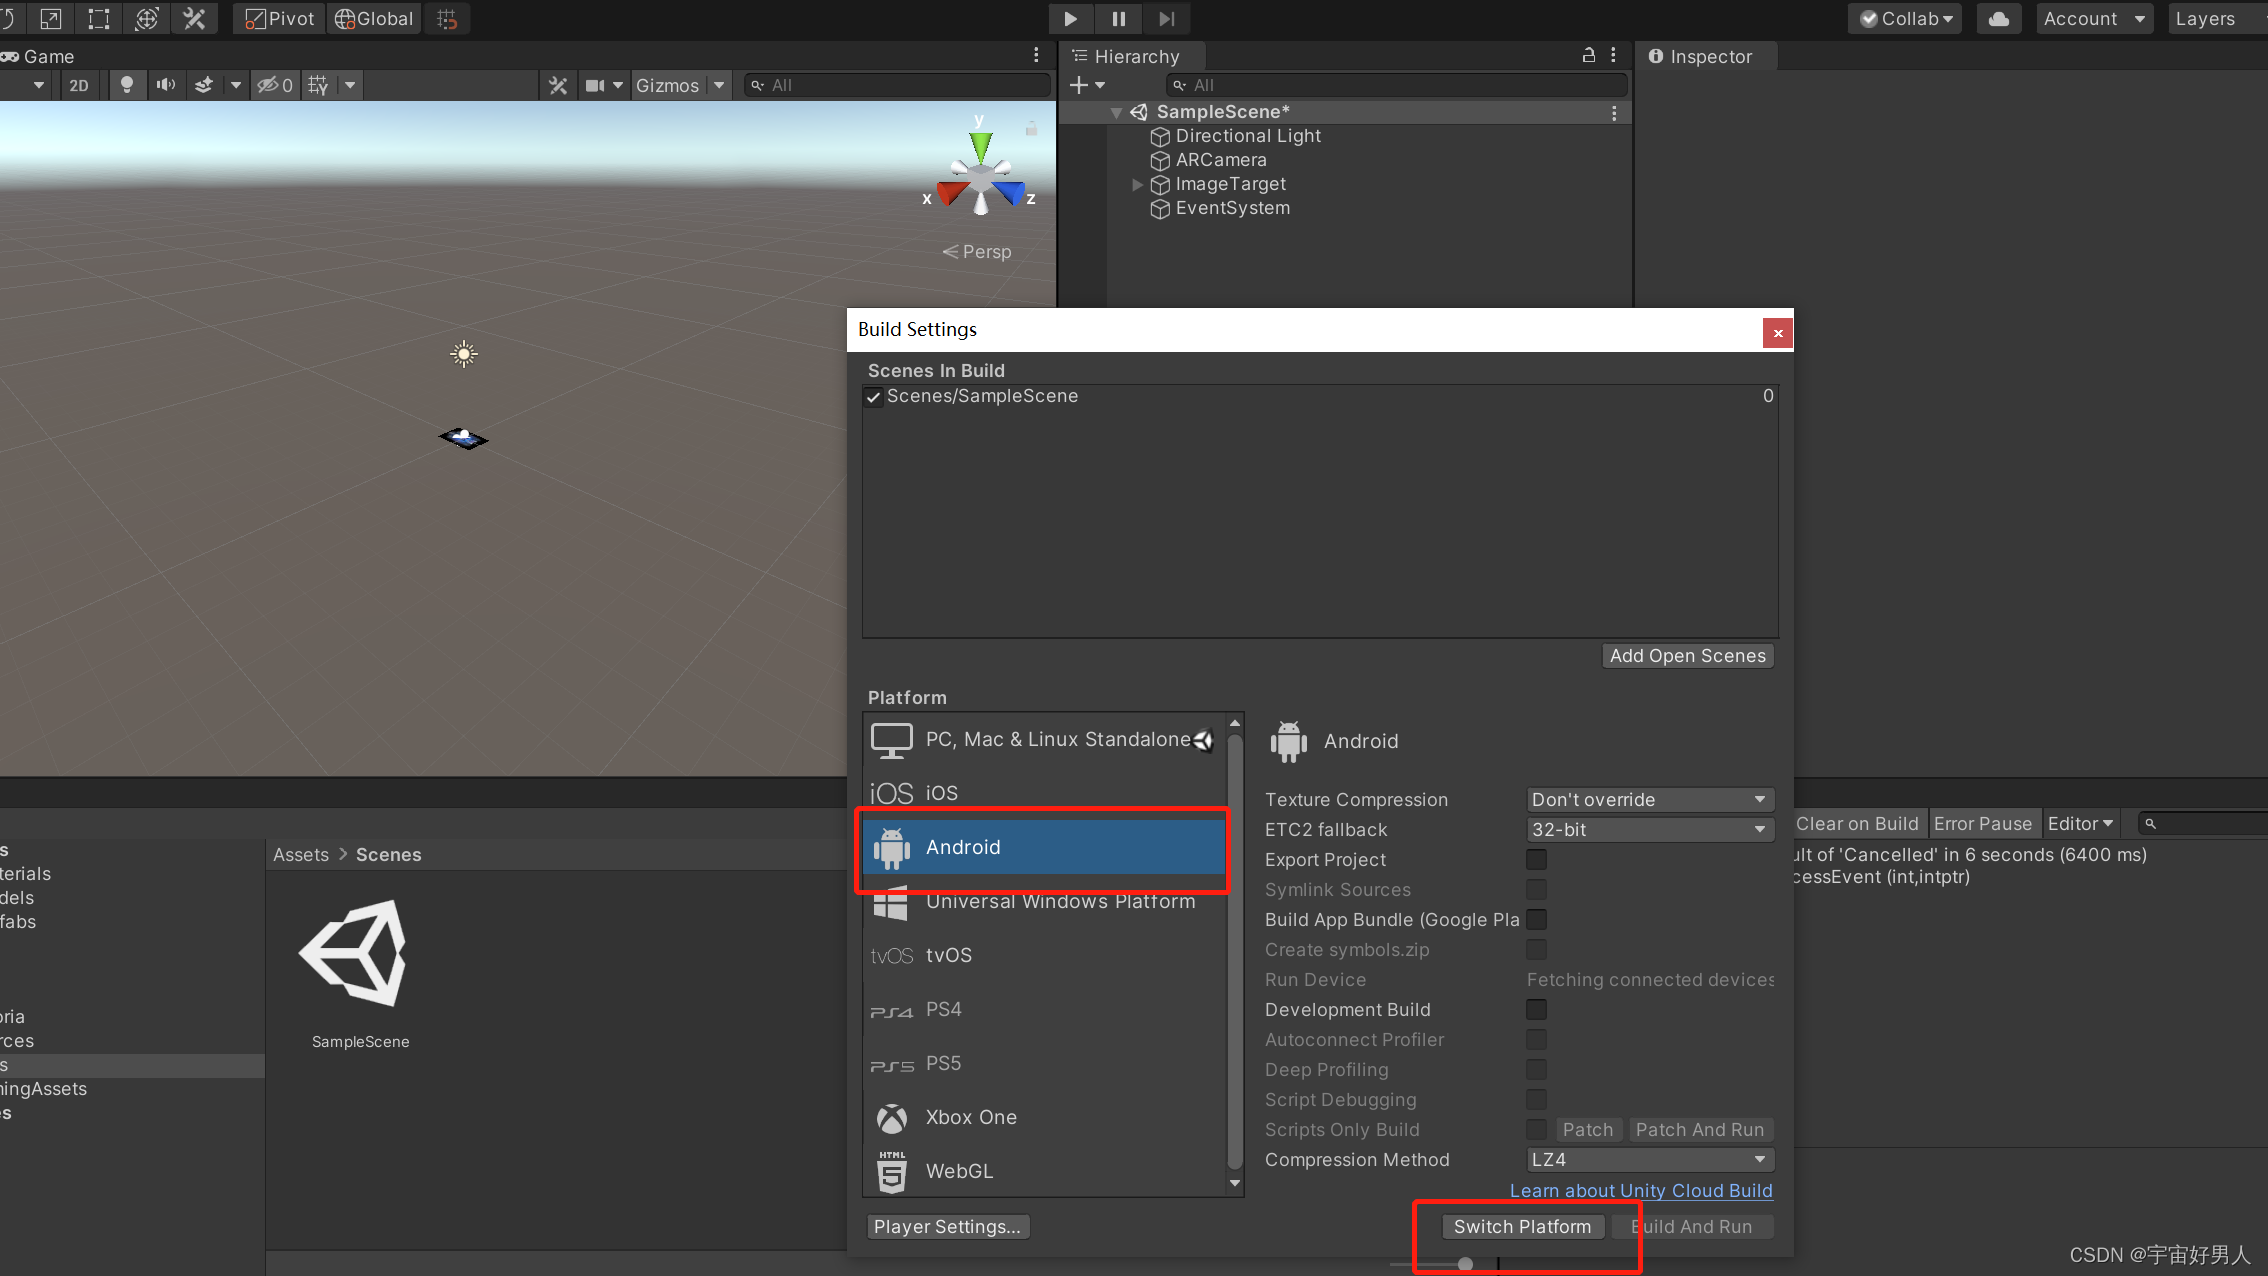
Task: Open the scene view panel kebab menu
Action: click(1036, 55)
